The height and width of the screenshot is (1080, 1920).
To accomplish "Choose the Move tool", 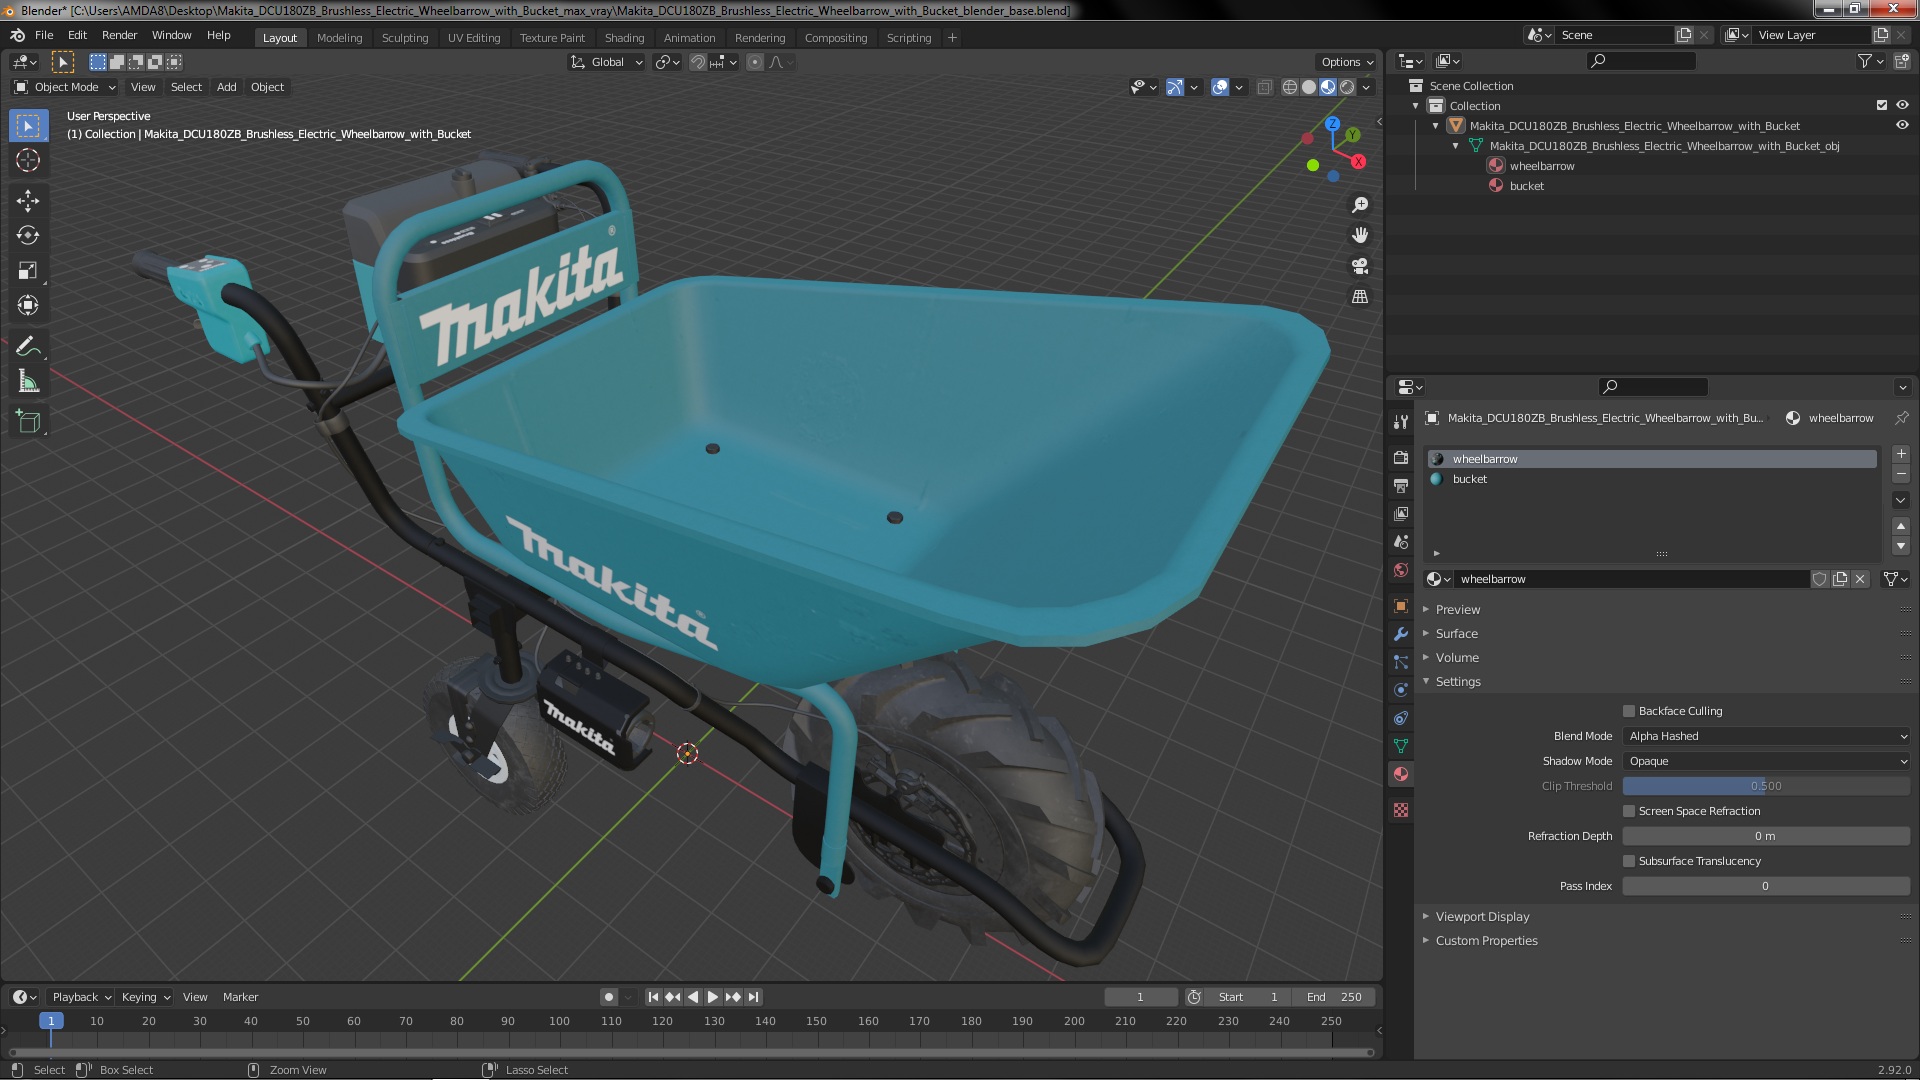I will [28, 201].
